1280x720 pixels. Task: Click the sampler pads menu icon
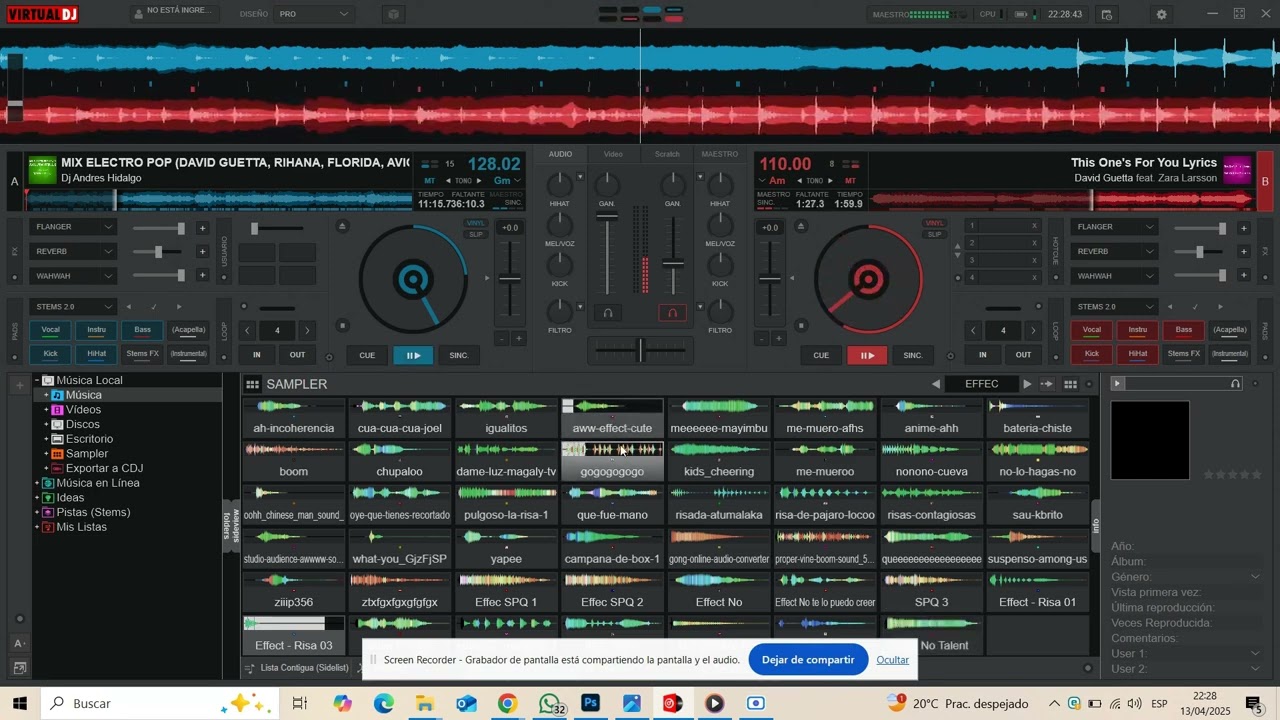click(253, 384)
